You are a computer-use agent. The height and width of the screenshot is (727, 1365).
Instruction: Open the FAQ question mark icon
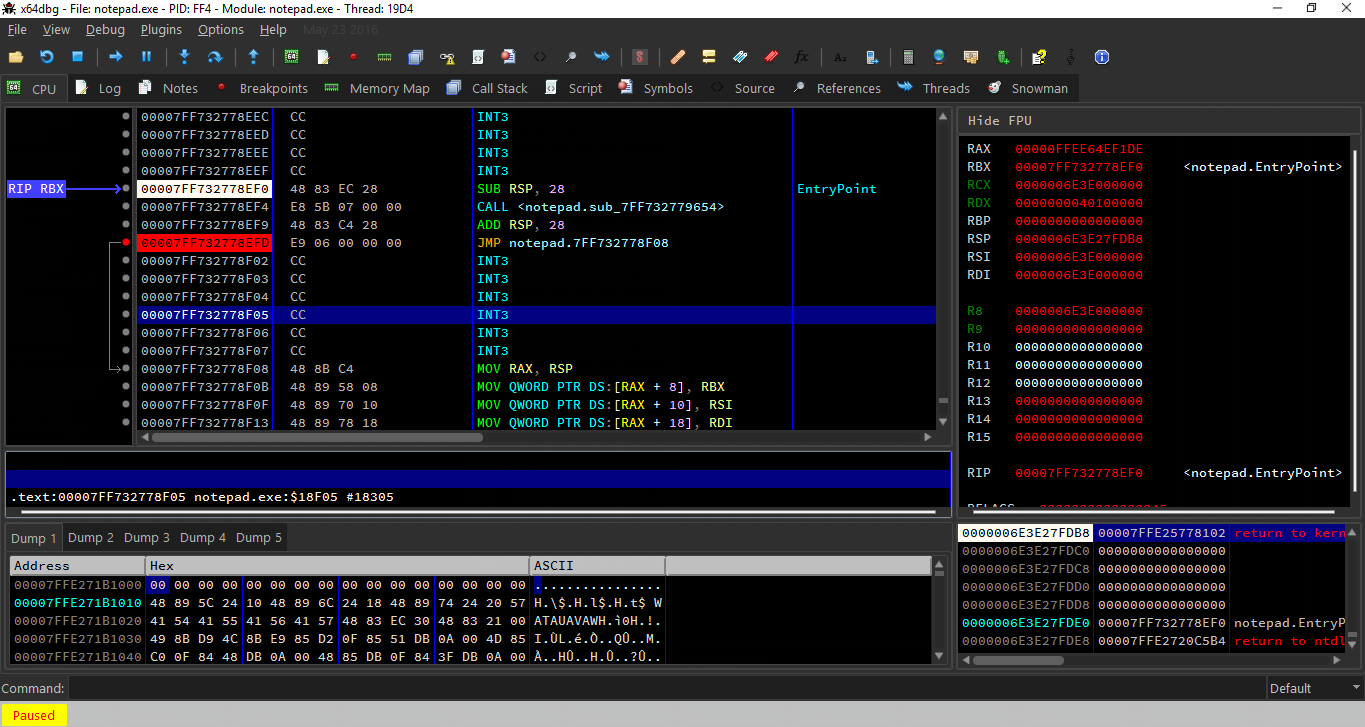1039,57
